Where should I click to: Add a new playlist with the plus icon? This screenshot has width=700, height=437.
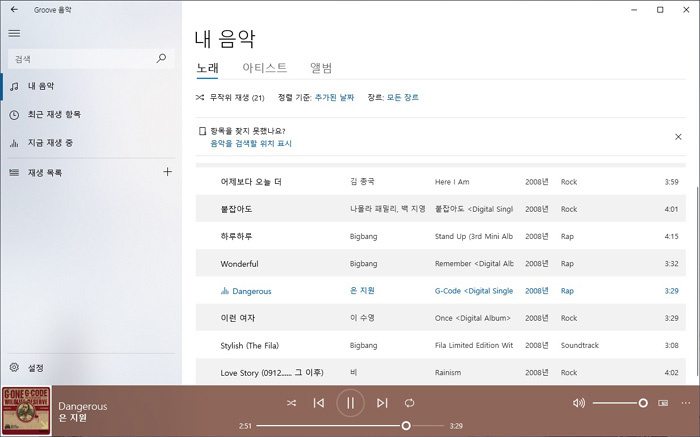pos(167,172)
